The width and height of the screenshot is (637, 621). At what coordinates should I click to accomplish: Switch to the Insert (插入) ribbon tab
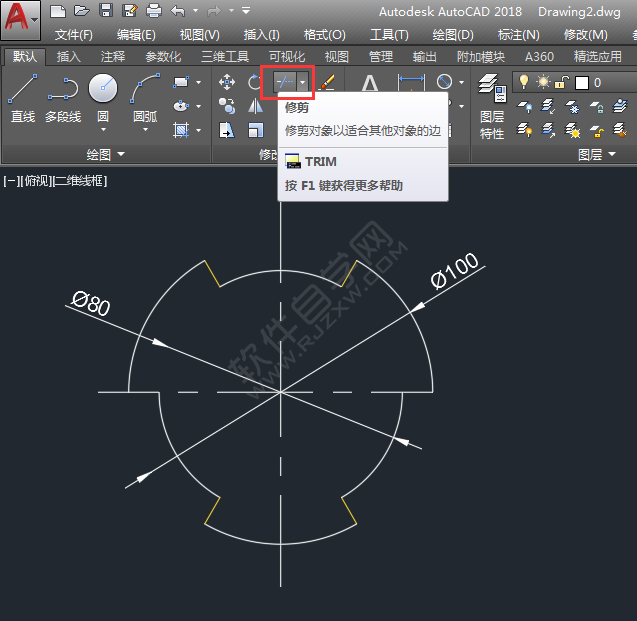[68, 57]
